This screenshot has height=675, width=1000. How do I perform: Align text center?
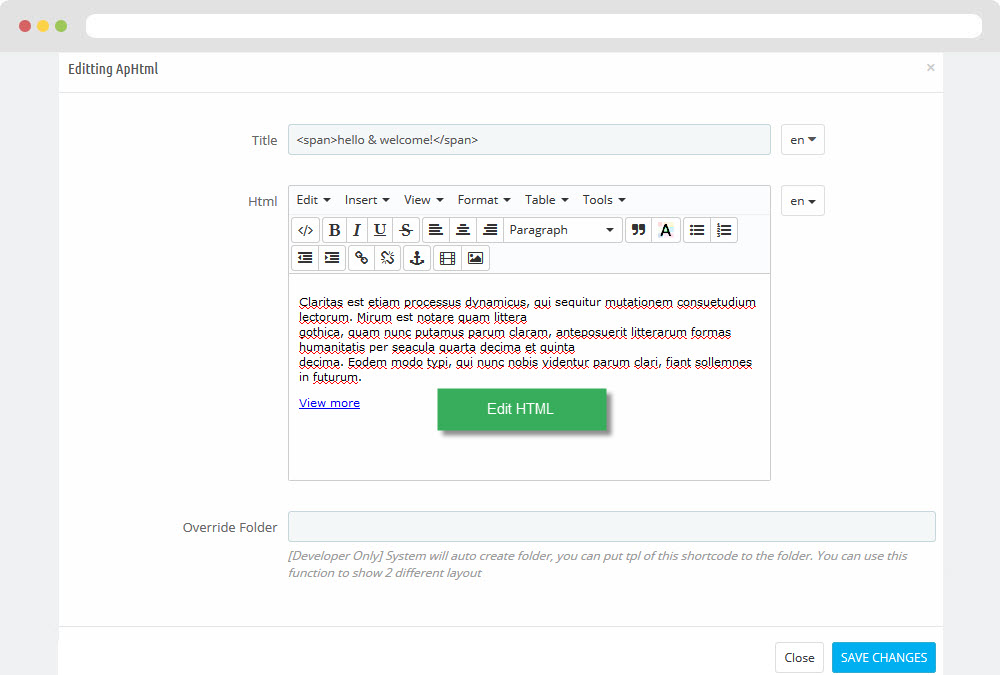463,230
